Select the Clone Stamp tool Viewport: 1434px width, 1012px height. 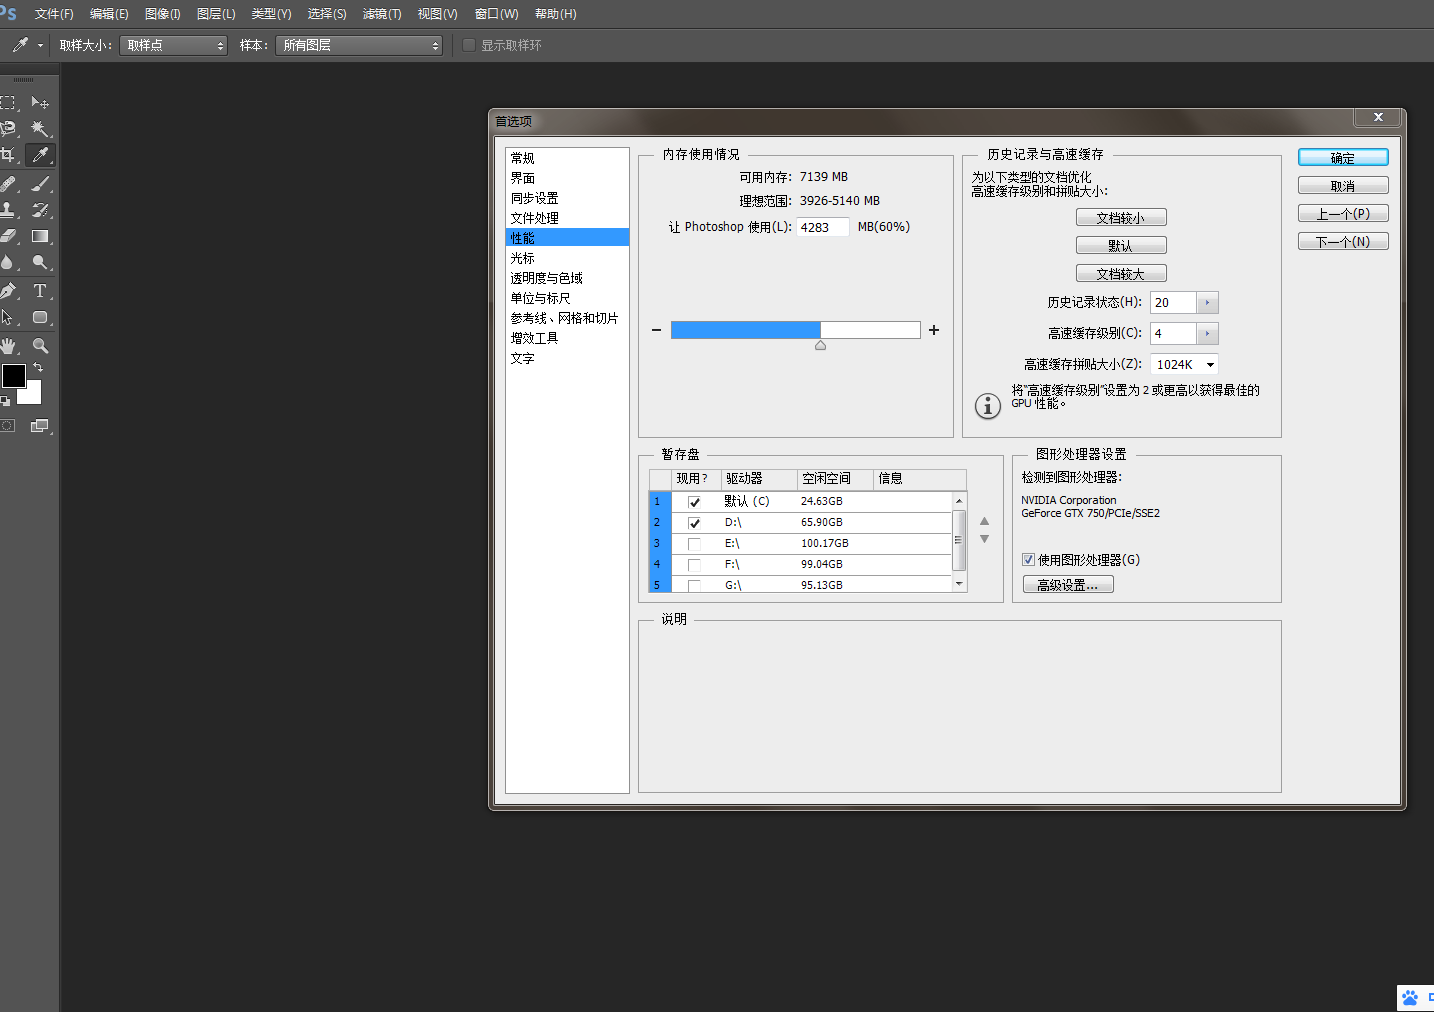[9, 210]
